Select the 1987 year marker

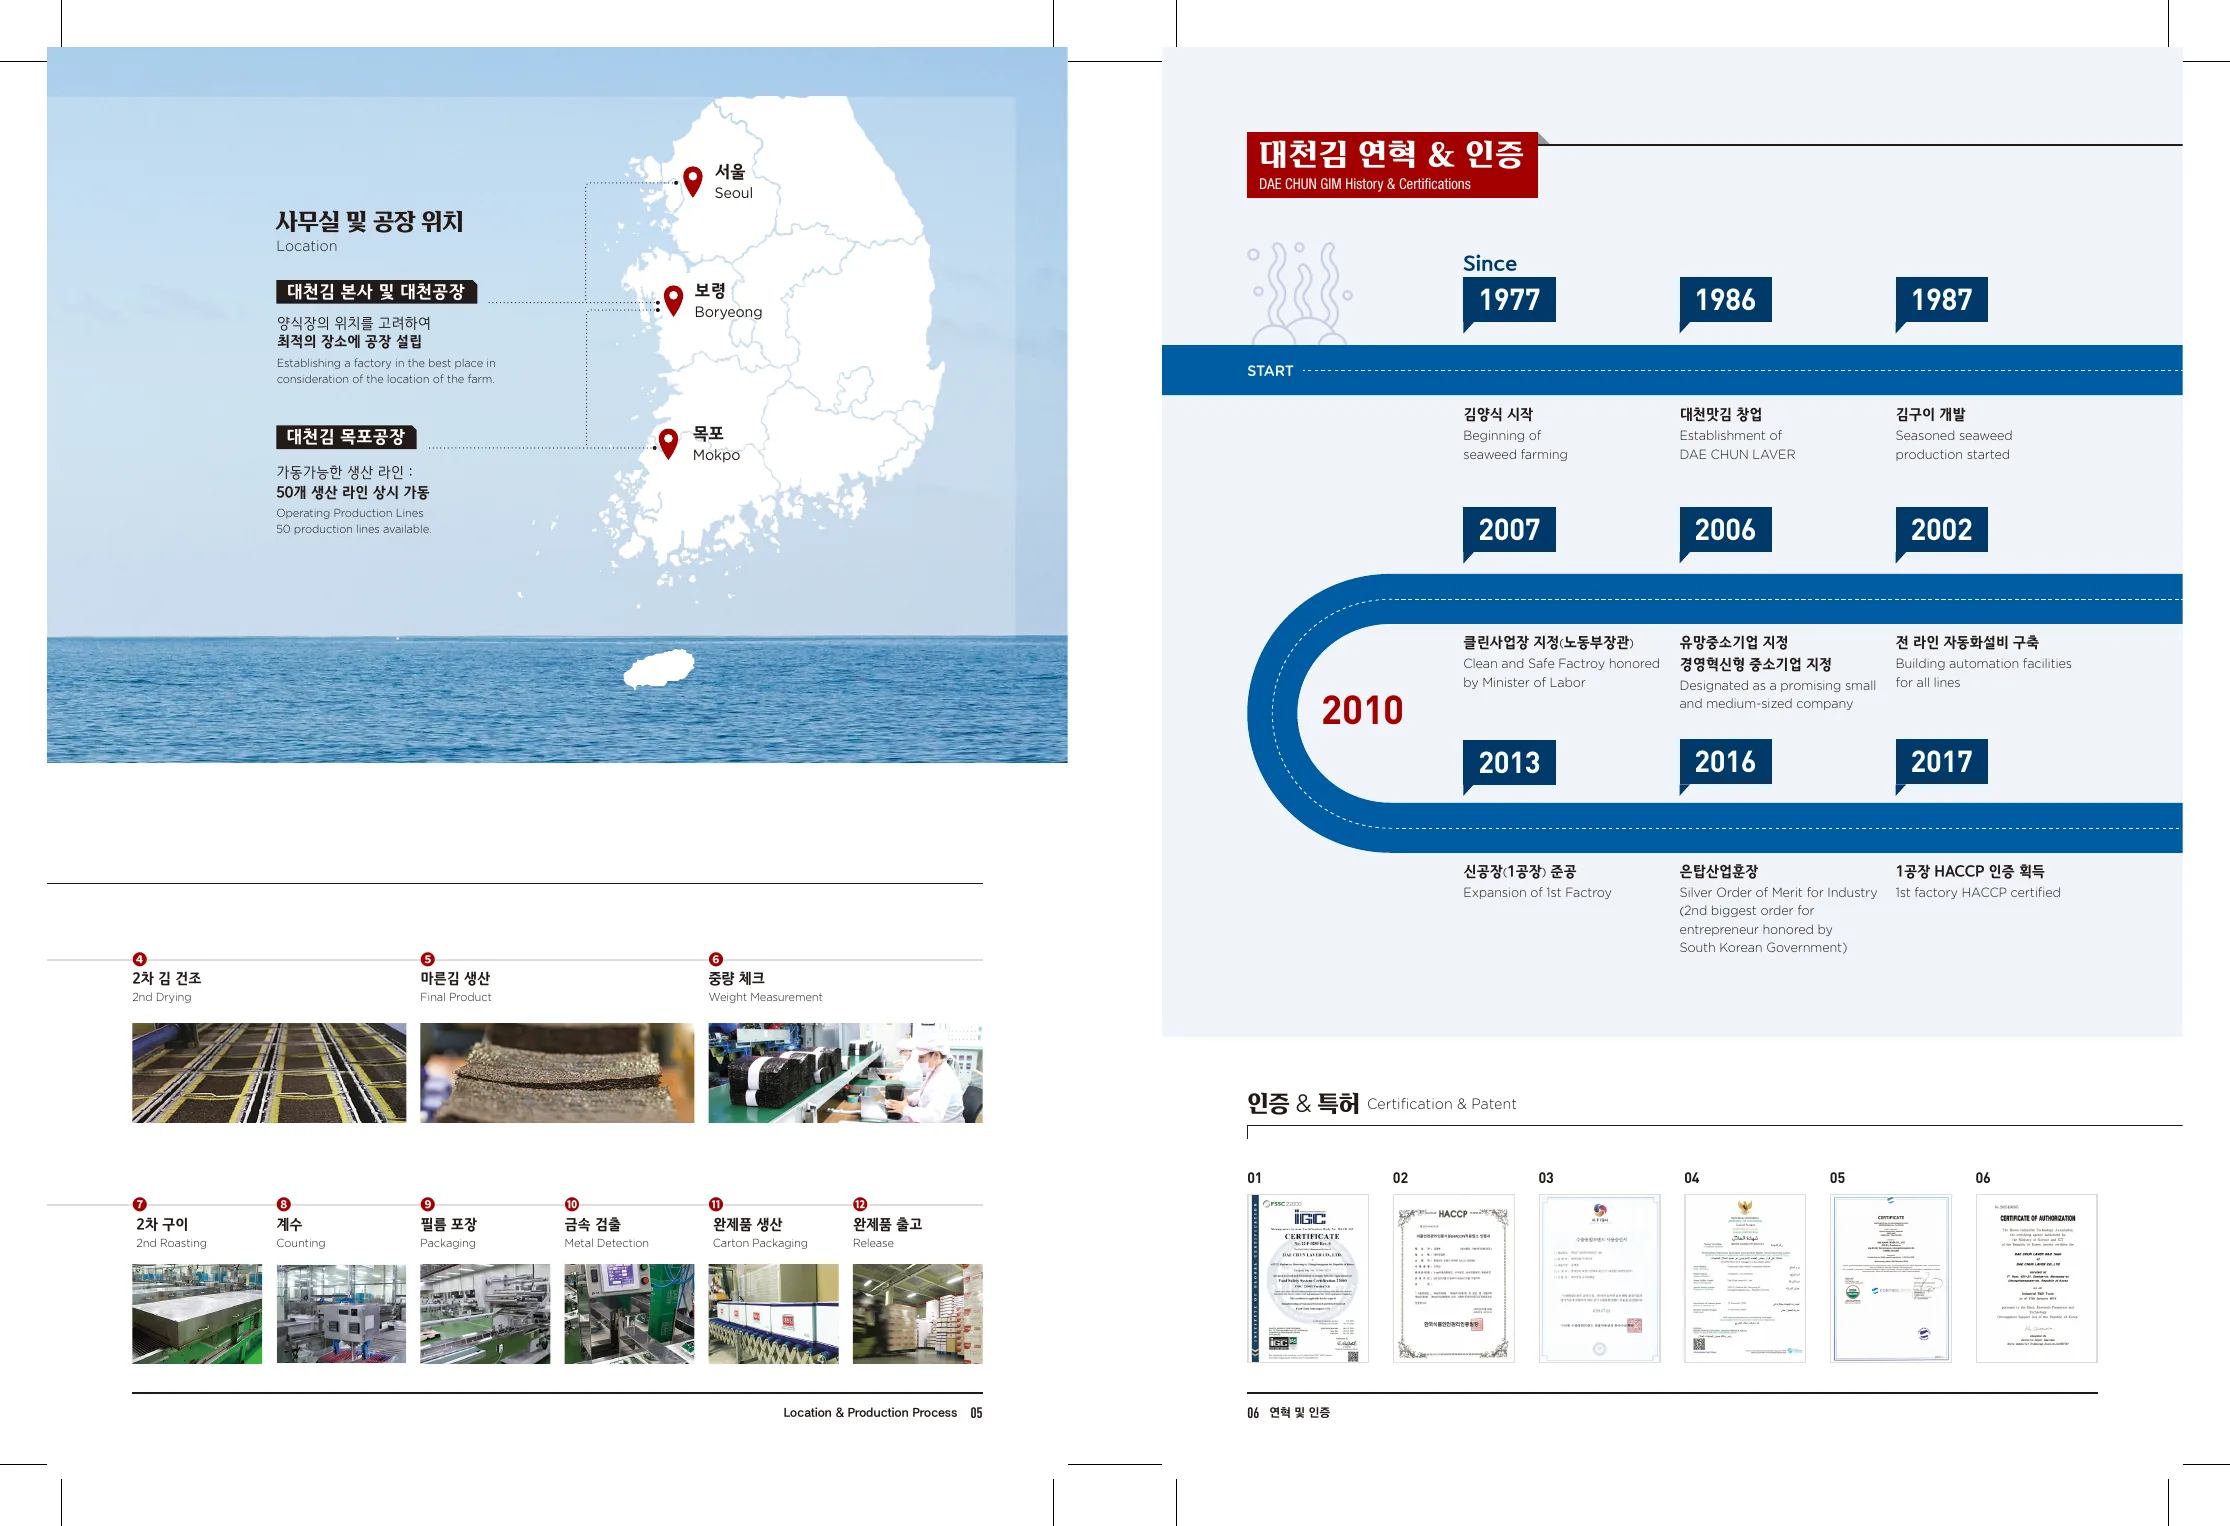pos(1941,300)
